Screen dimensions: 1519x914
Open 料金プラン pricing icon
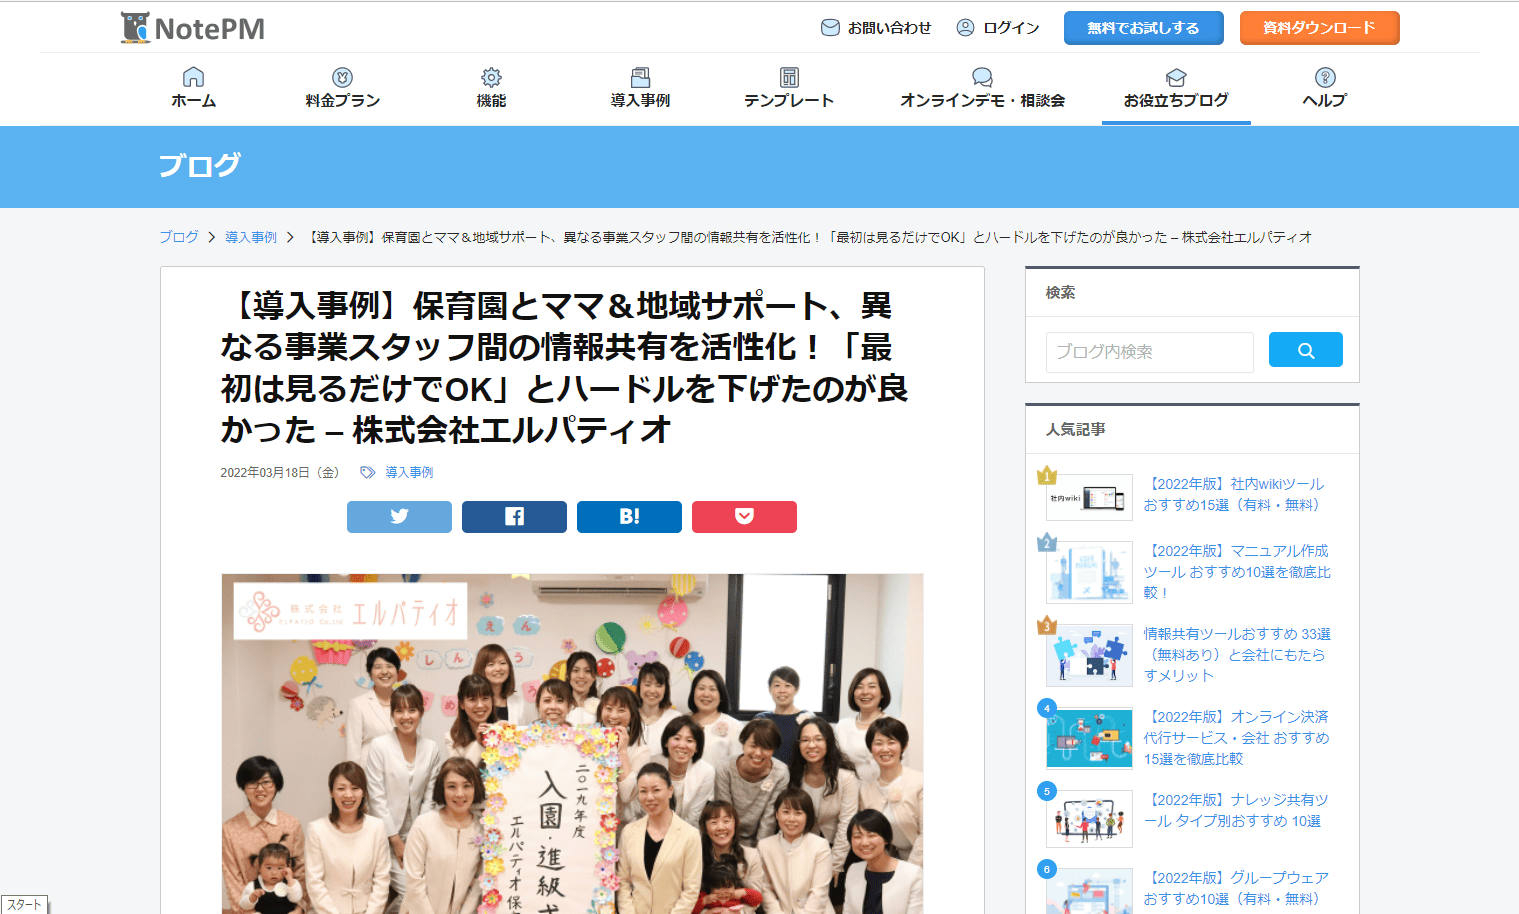pos(342,77)
